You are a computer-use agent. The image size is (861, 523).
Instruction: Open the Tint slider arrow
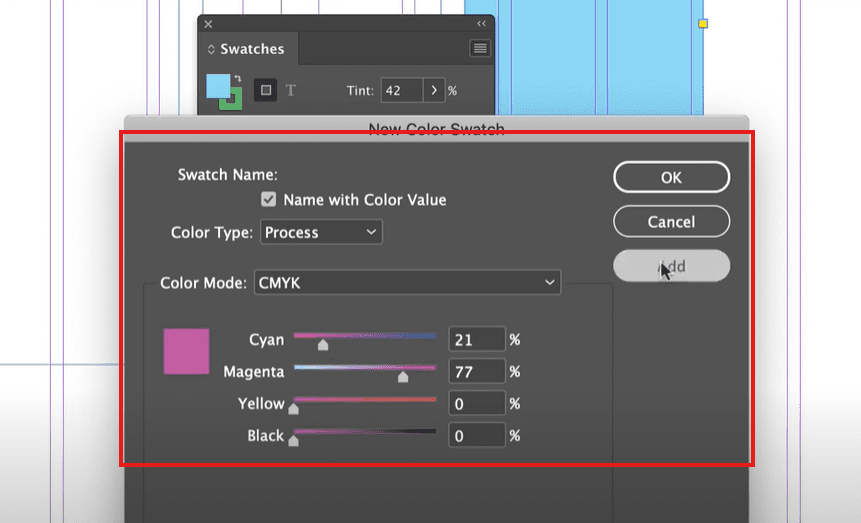coord(434,90)
